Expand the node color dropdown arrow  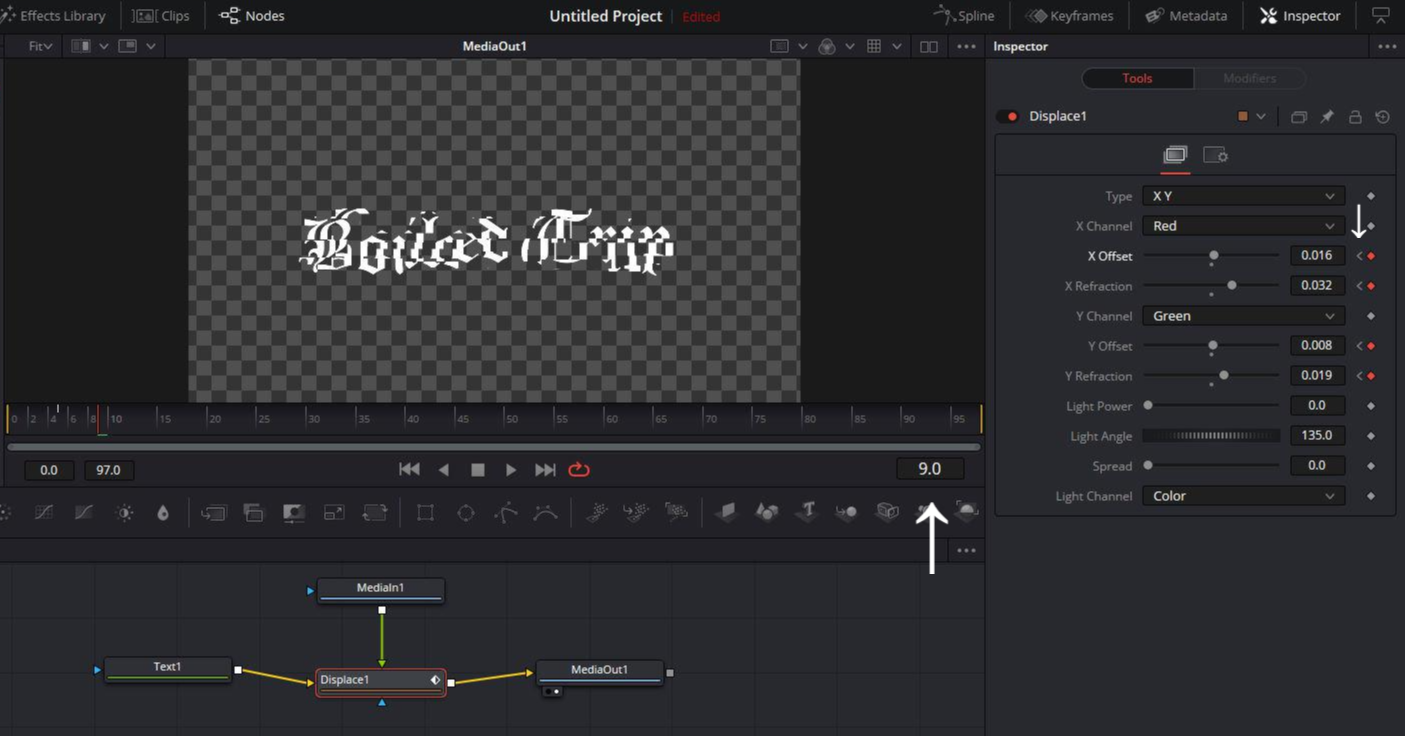point(1261,117)
